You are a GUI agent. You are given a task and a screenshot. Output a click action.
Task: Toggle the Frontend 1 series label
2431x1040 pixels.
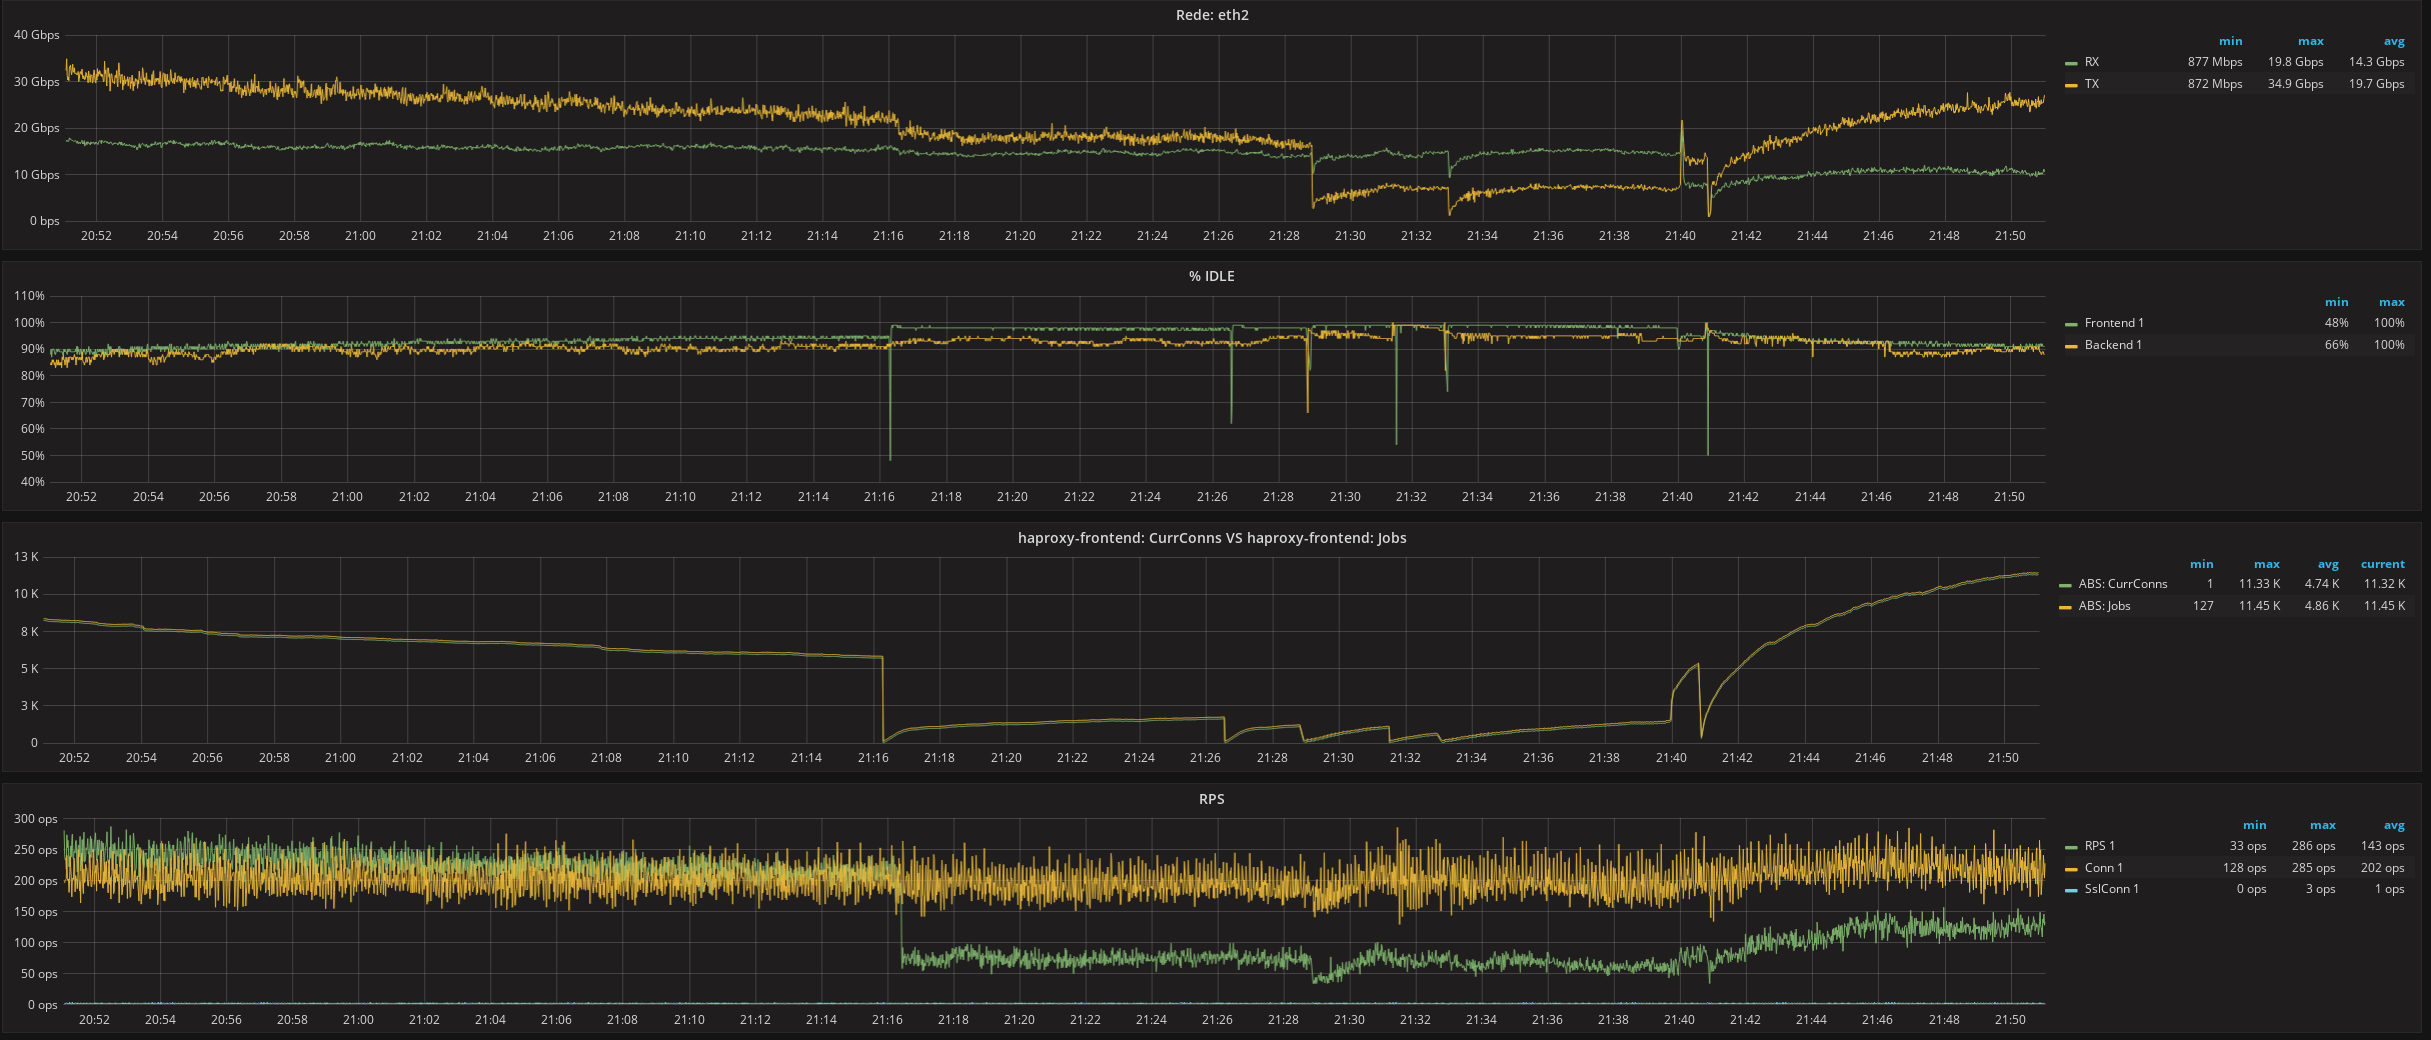tap(2114, 323)
